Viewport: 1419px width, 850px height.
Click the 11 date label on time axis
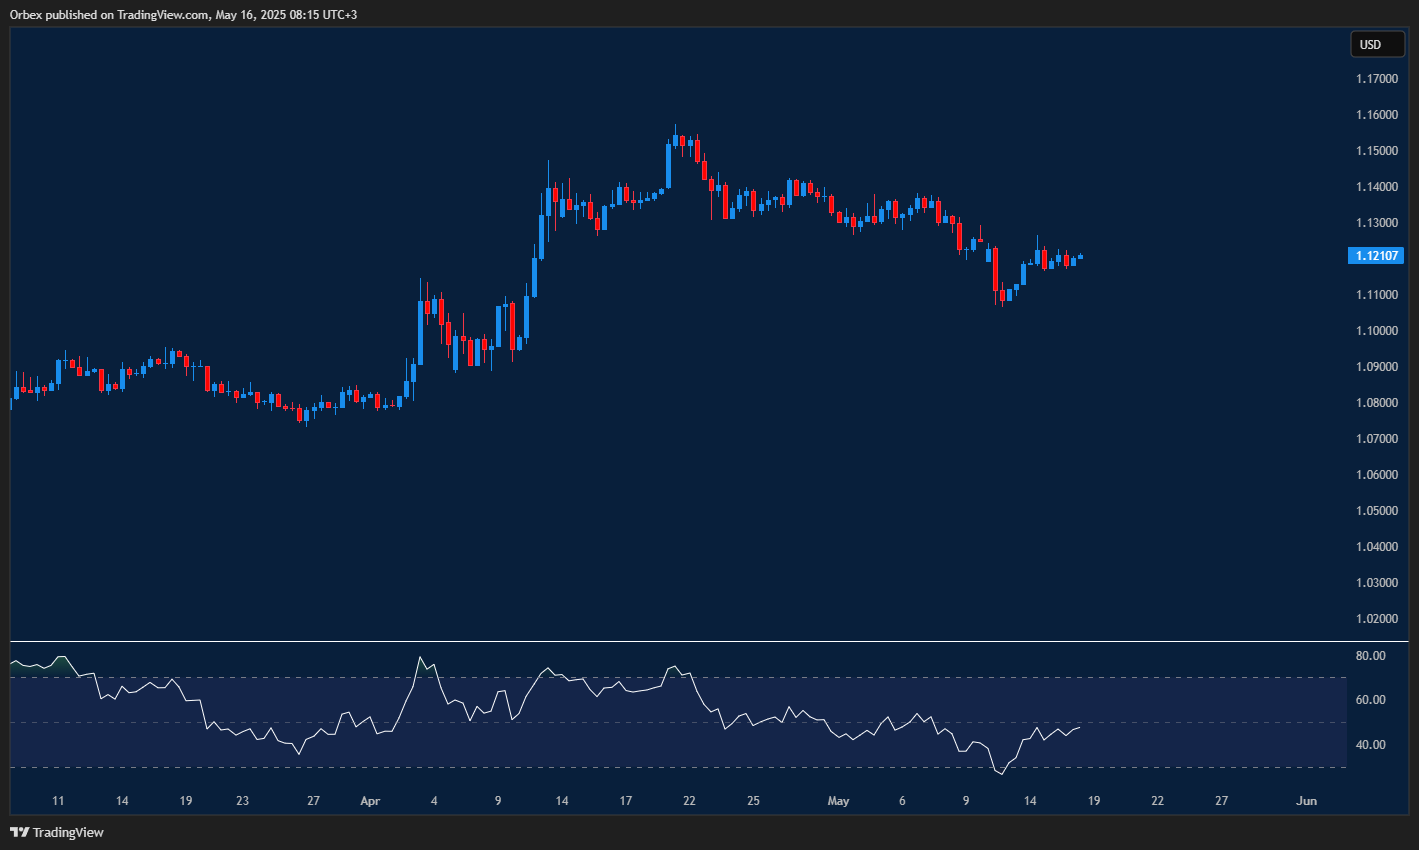click(x=58, y=801)
